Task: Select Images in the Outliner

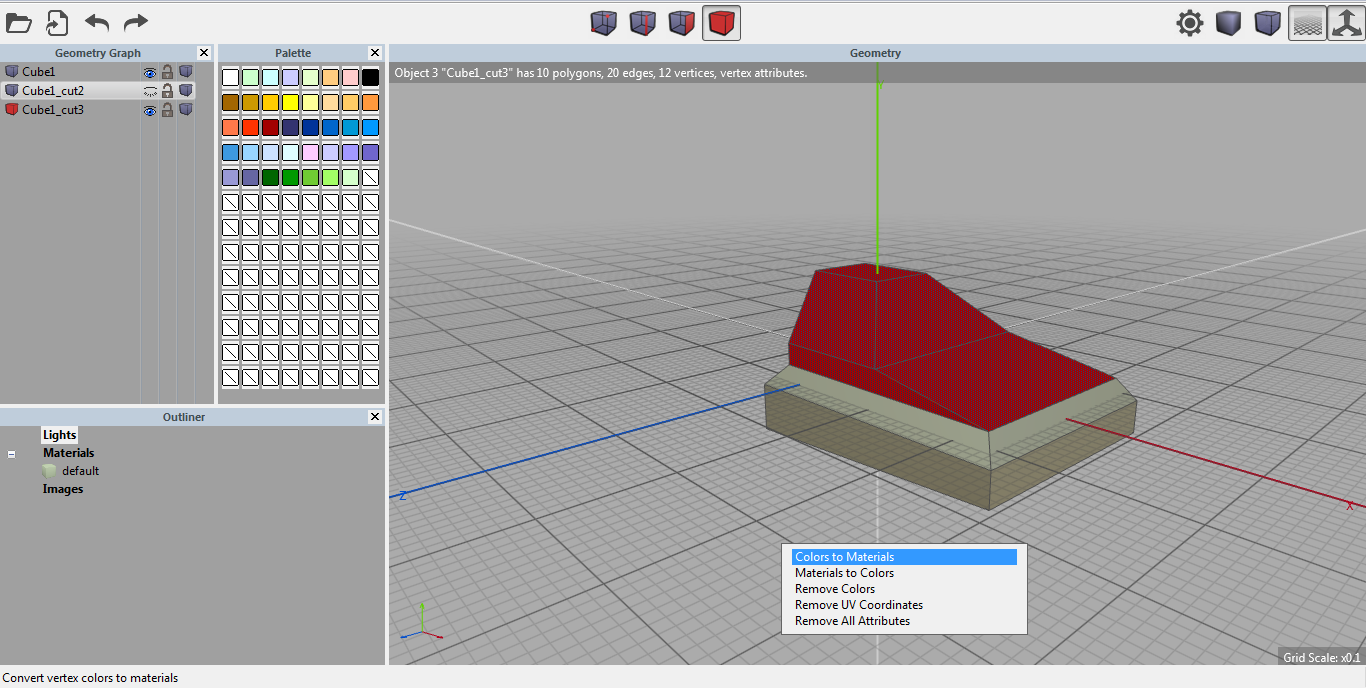Action: click(63, 489)
